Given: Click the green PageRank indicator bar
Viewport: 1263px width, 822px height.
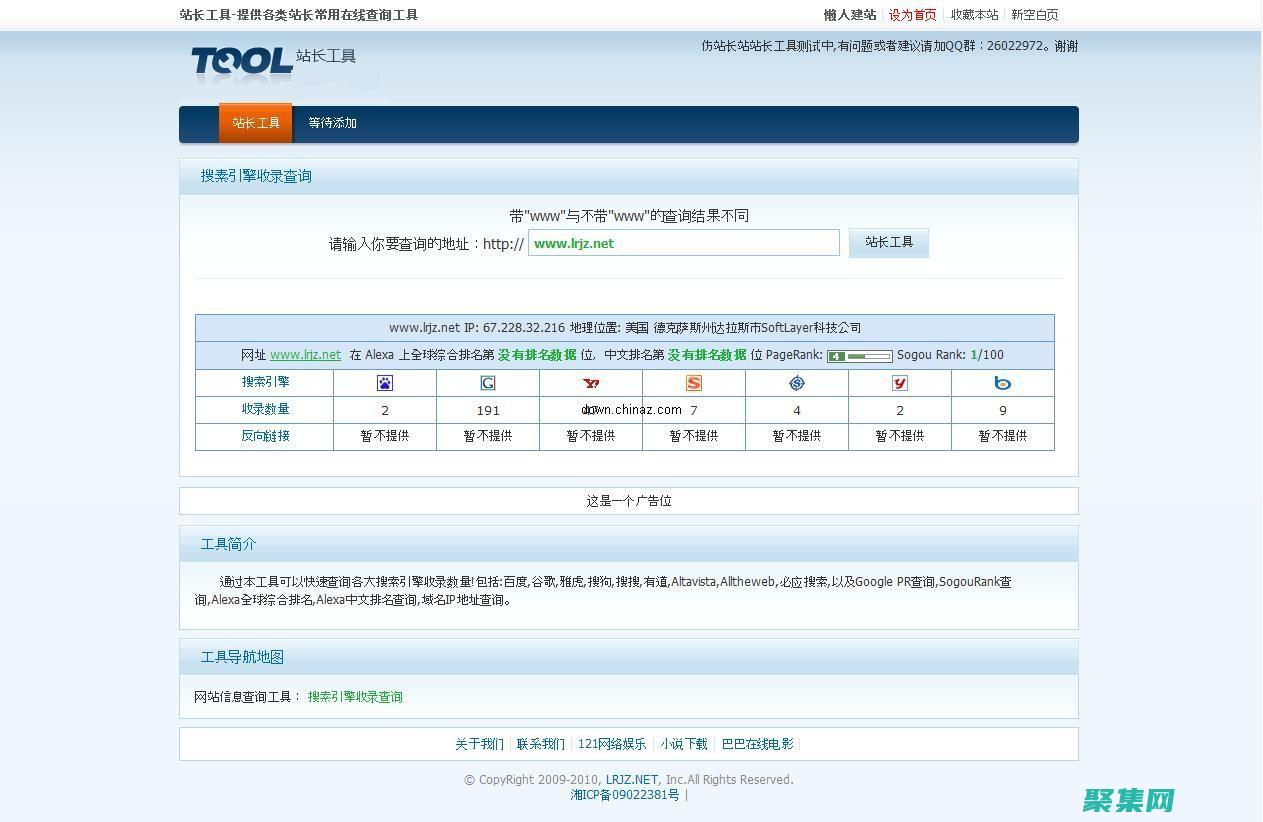Looking at the screenshot, I should (862, 354).
